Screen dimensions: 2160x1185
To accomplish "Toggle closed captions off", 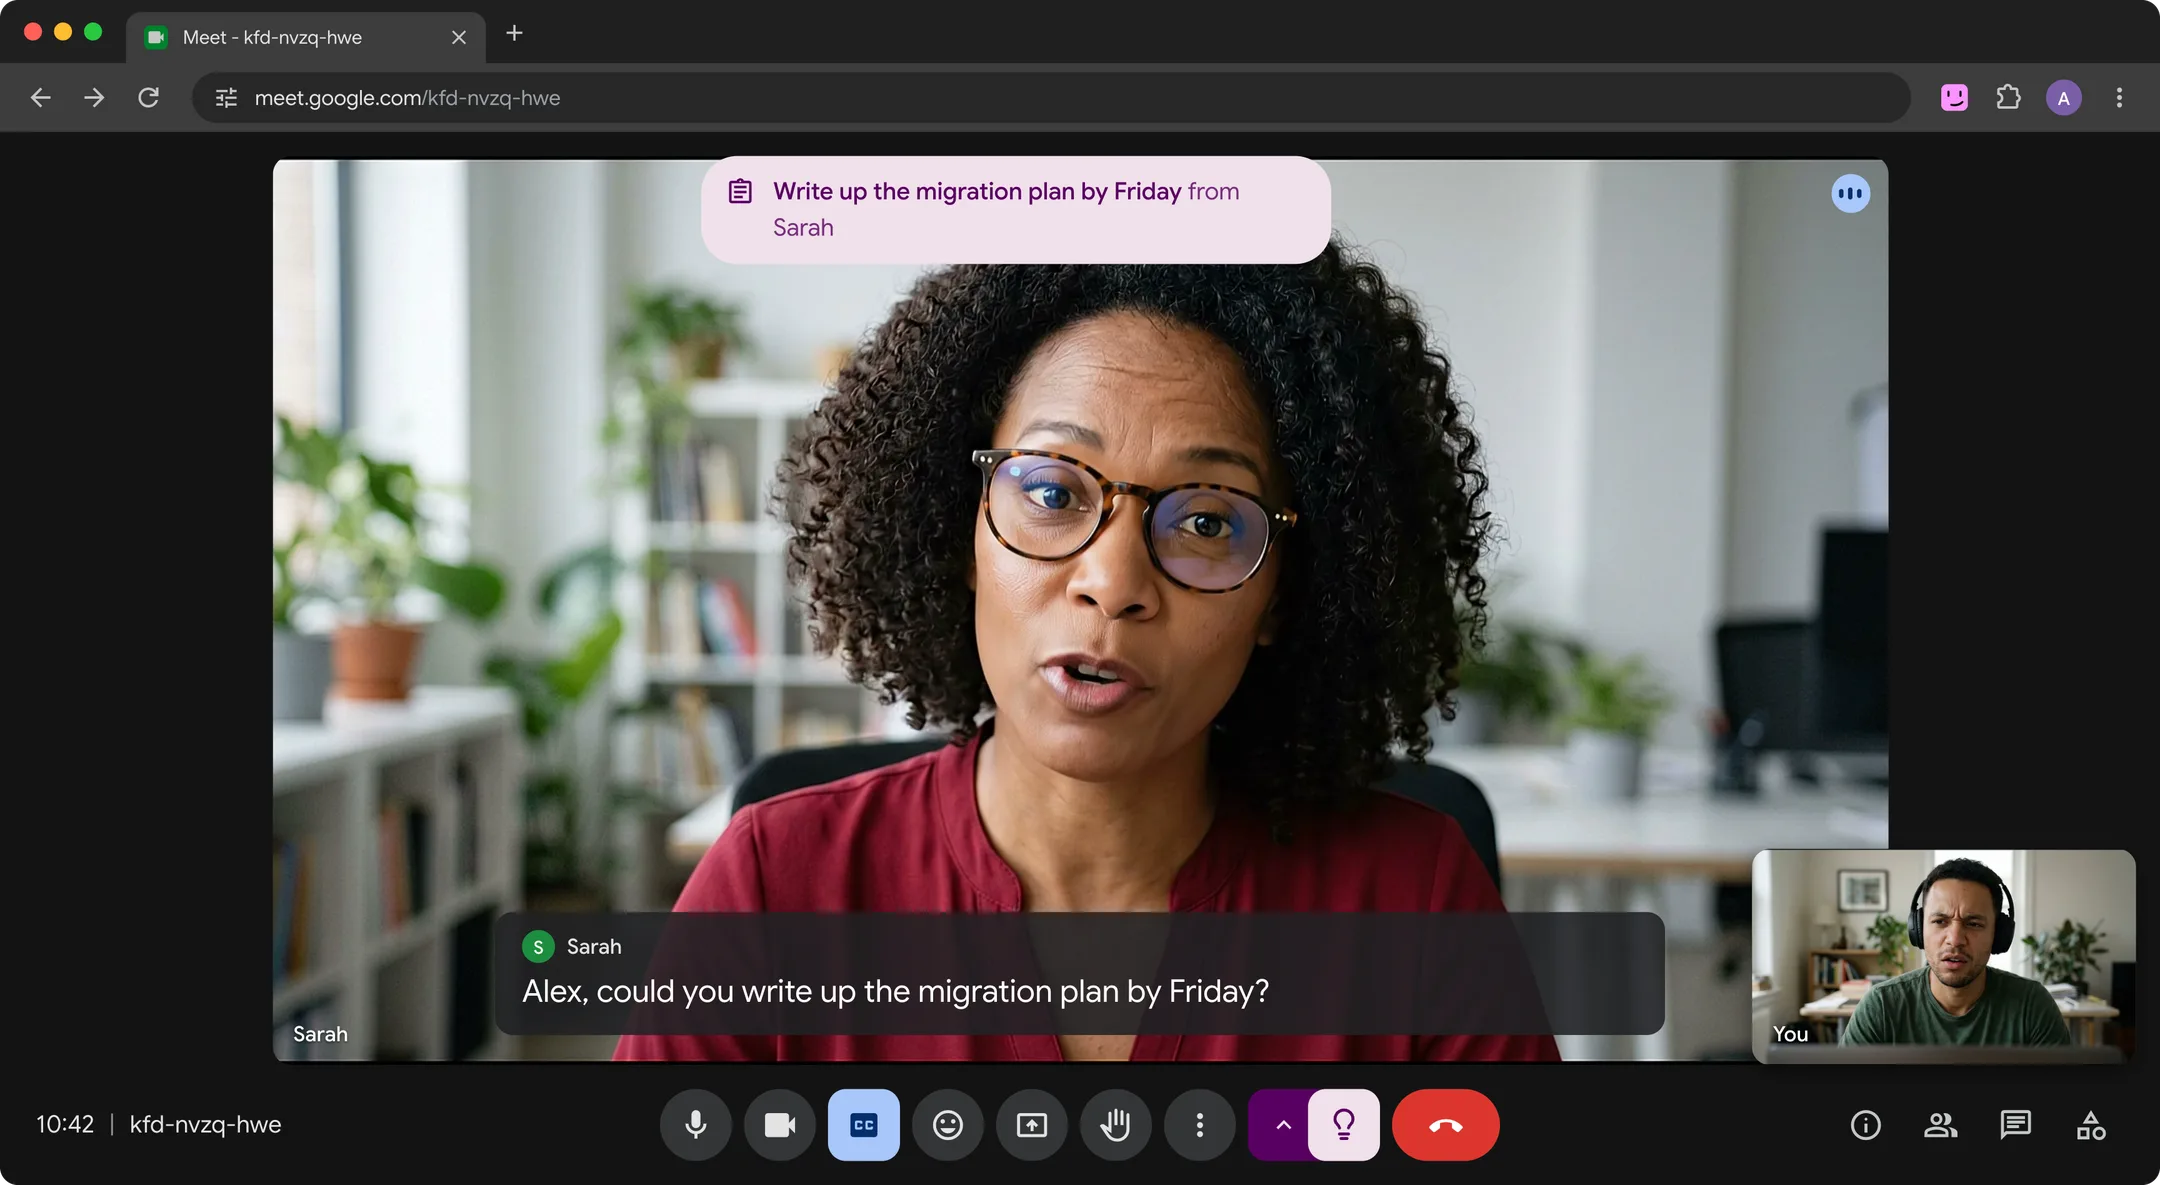I will click(x=863, y=1125).
